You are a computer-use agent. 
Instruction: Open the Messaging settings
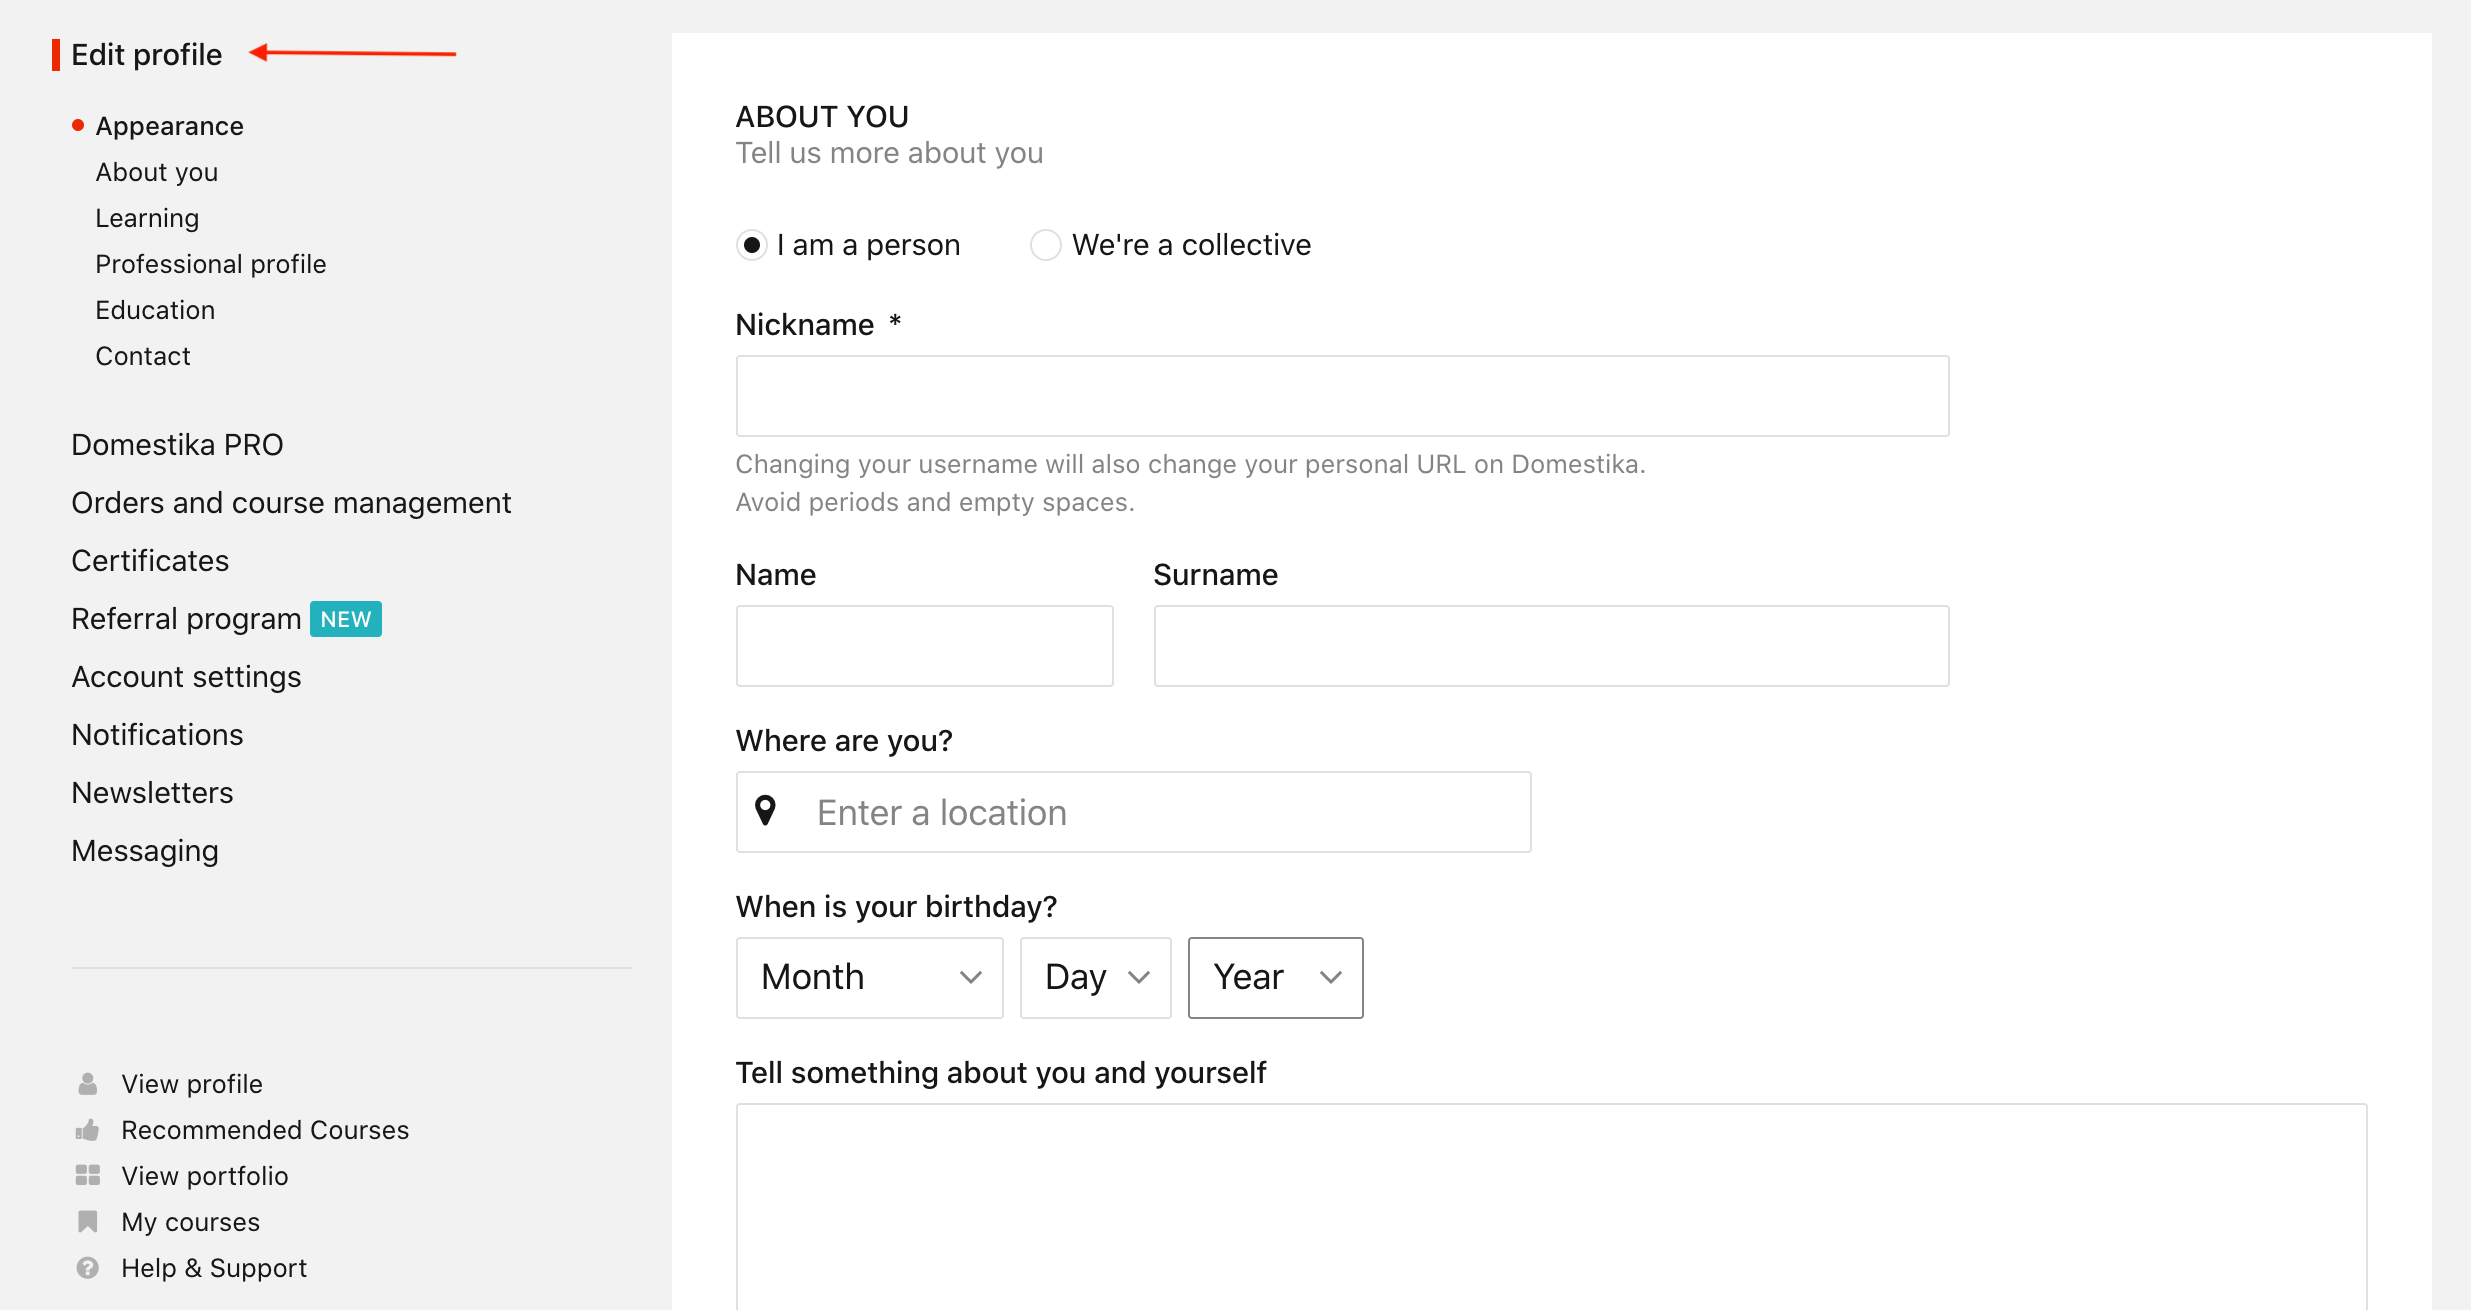click(145, 851)
